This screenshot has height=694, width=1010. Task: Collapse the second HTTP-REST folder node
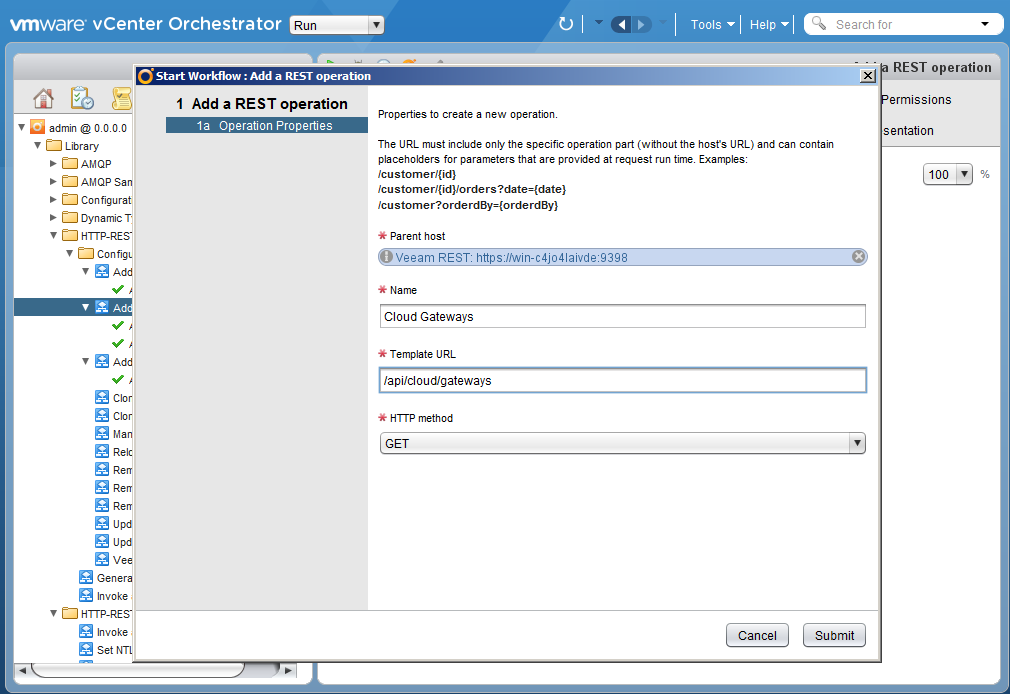53,614
